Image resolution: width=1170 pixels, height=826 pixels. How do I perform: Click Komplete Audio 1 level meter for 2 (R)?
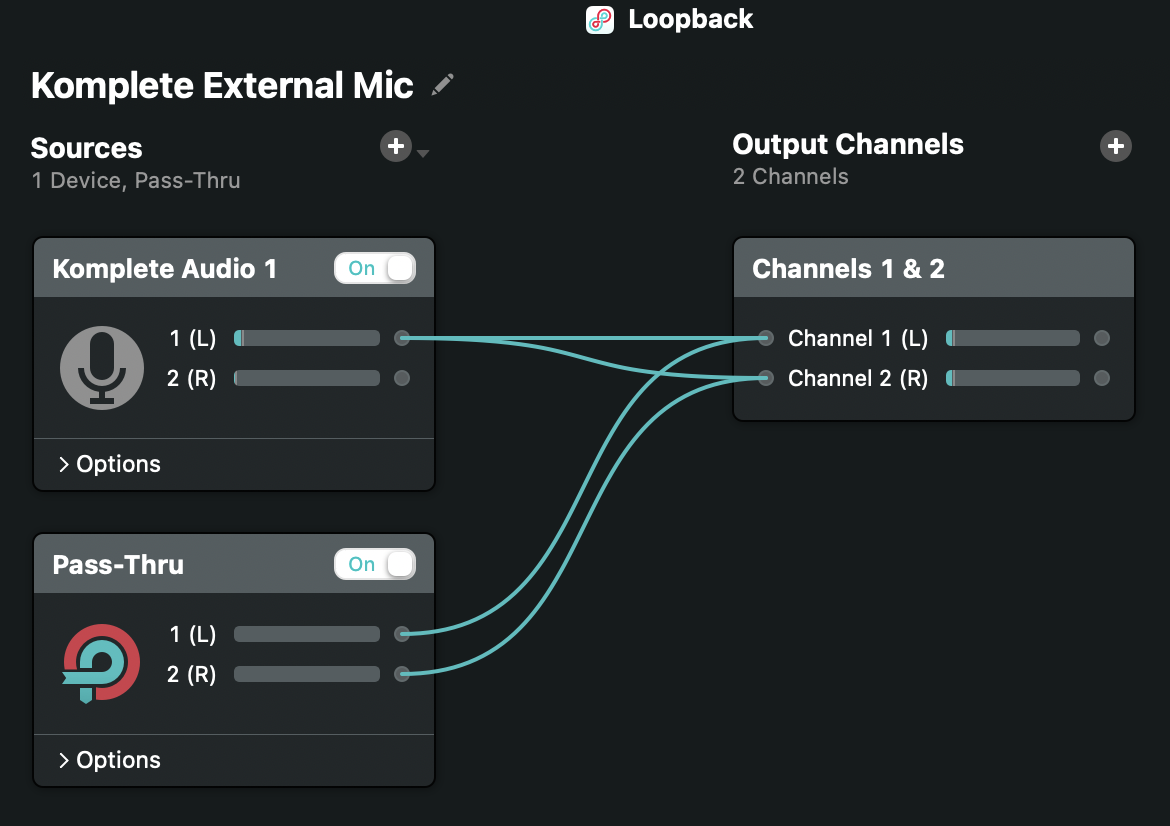tap(307, 378)
